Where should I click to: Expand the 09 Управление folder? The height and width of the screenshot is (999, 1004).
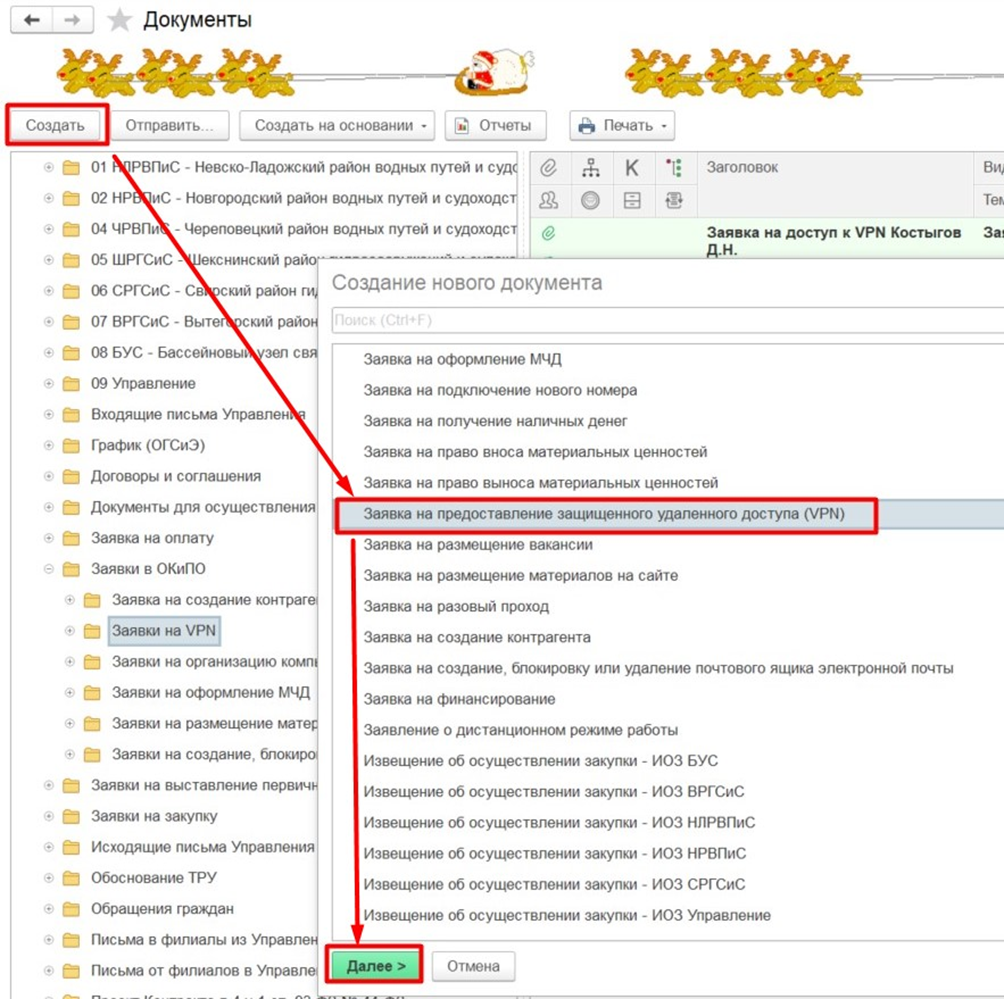tap(49, 384)
